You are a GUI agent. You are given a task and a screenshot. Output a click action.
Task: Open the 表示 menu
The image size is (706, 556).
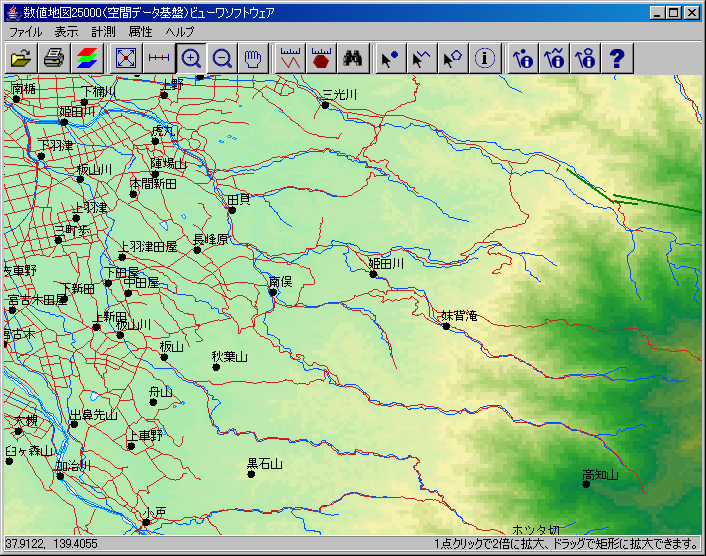pyautogui.click(x=66, y=32)
